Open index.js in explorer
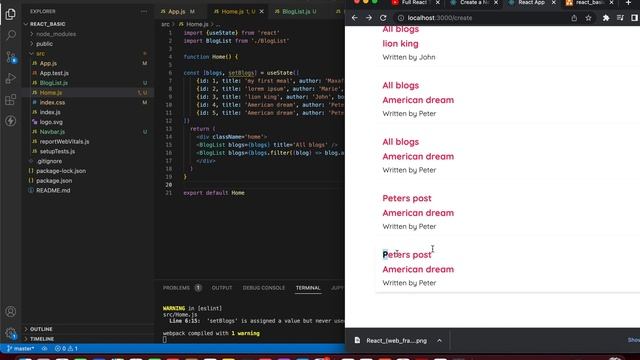640x360 pixels. [x=50, y=112]
